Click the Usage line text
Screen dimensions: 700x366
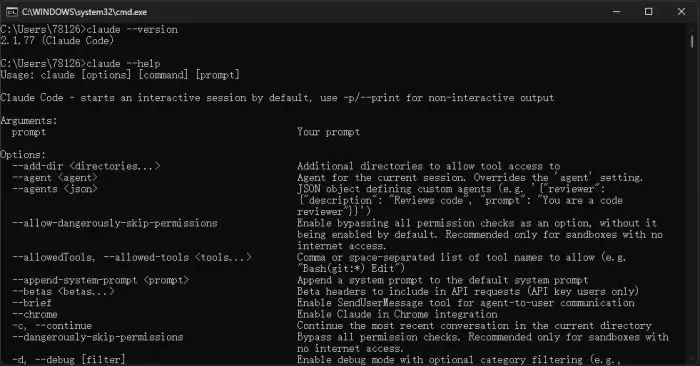point(120,75)
